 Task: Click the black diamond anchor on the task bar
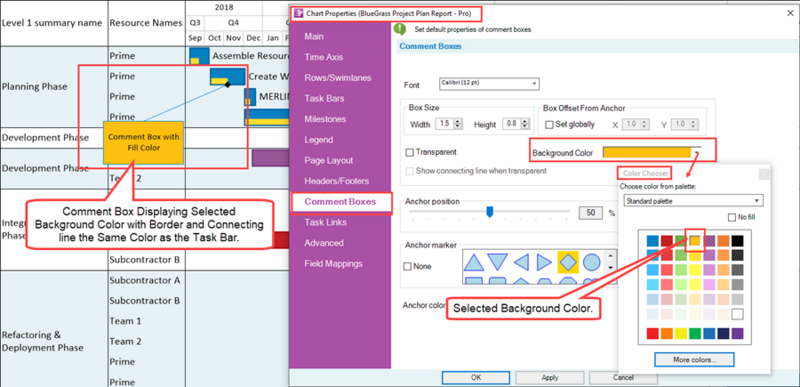[228, 84]
